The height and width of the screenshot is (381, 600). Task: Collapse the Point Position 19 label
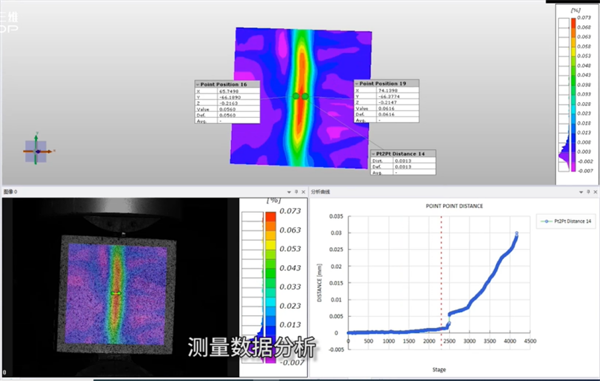pyautogui.click(x=357, y=83)
